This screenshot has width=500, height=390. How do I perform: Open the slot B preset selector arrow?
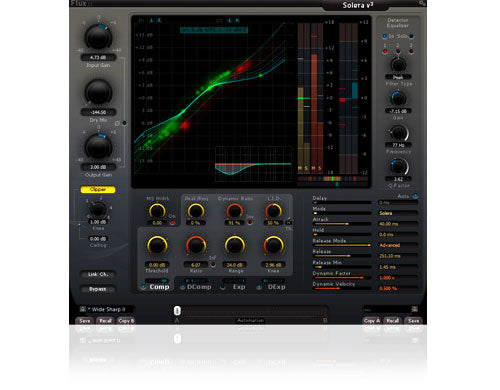click(x=415, y=309)
